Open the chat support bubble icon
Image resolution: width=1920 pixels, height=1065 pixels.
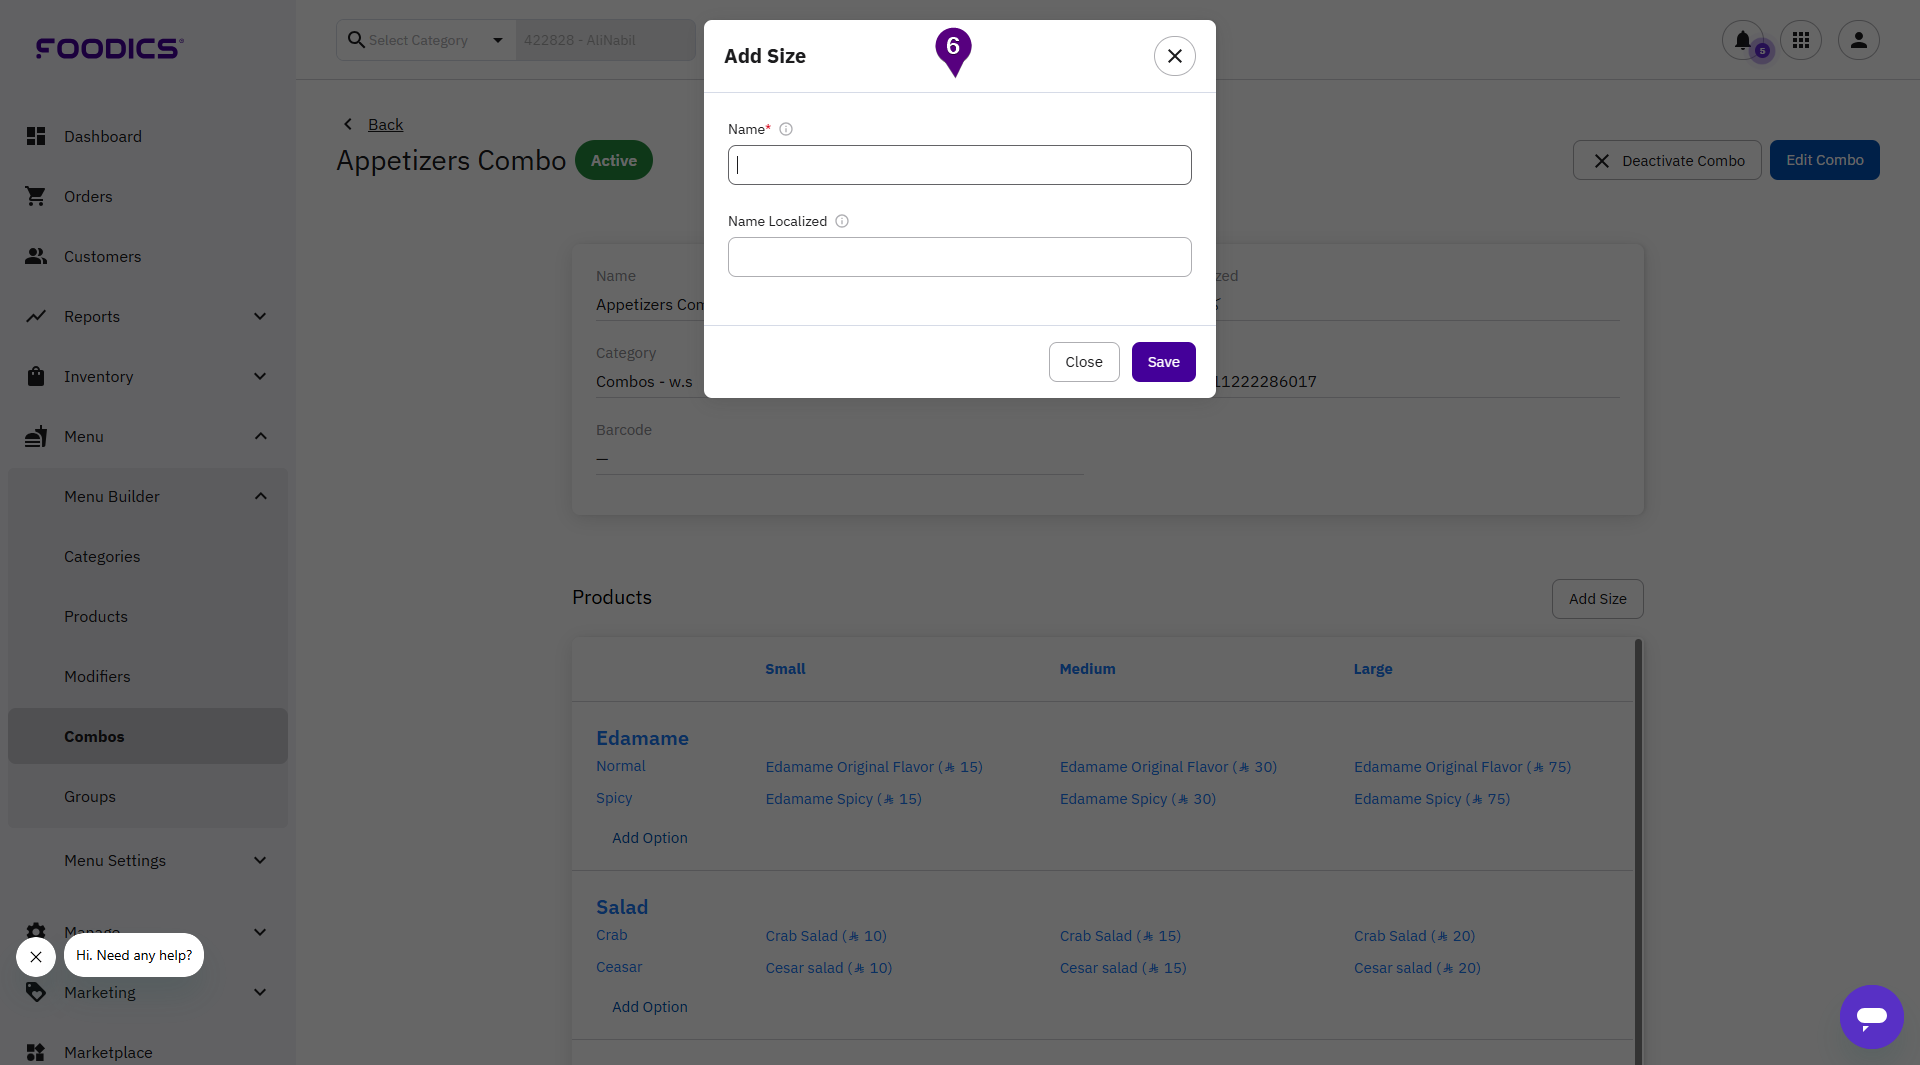coord(1871,1017)
